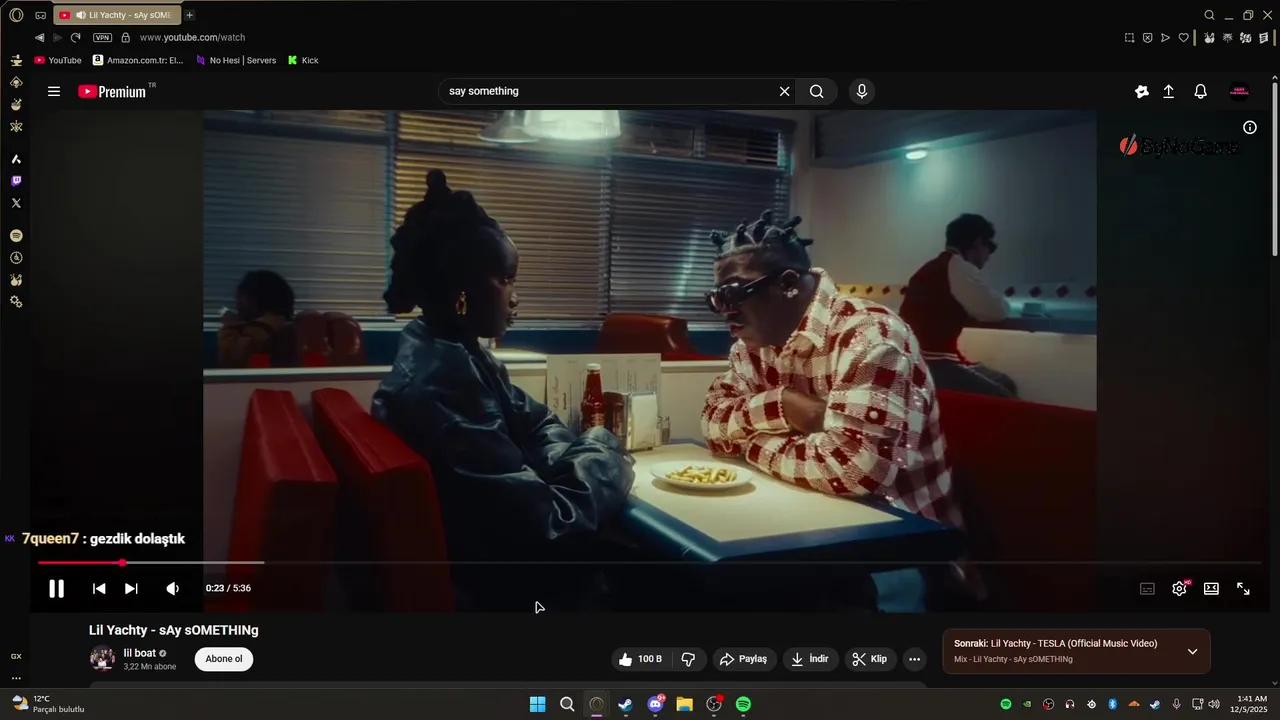Open Spotify from the taskbar
This screenshot has width=1280, height=720.
(x=743, y=704)
